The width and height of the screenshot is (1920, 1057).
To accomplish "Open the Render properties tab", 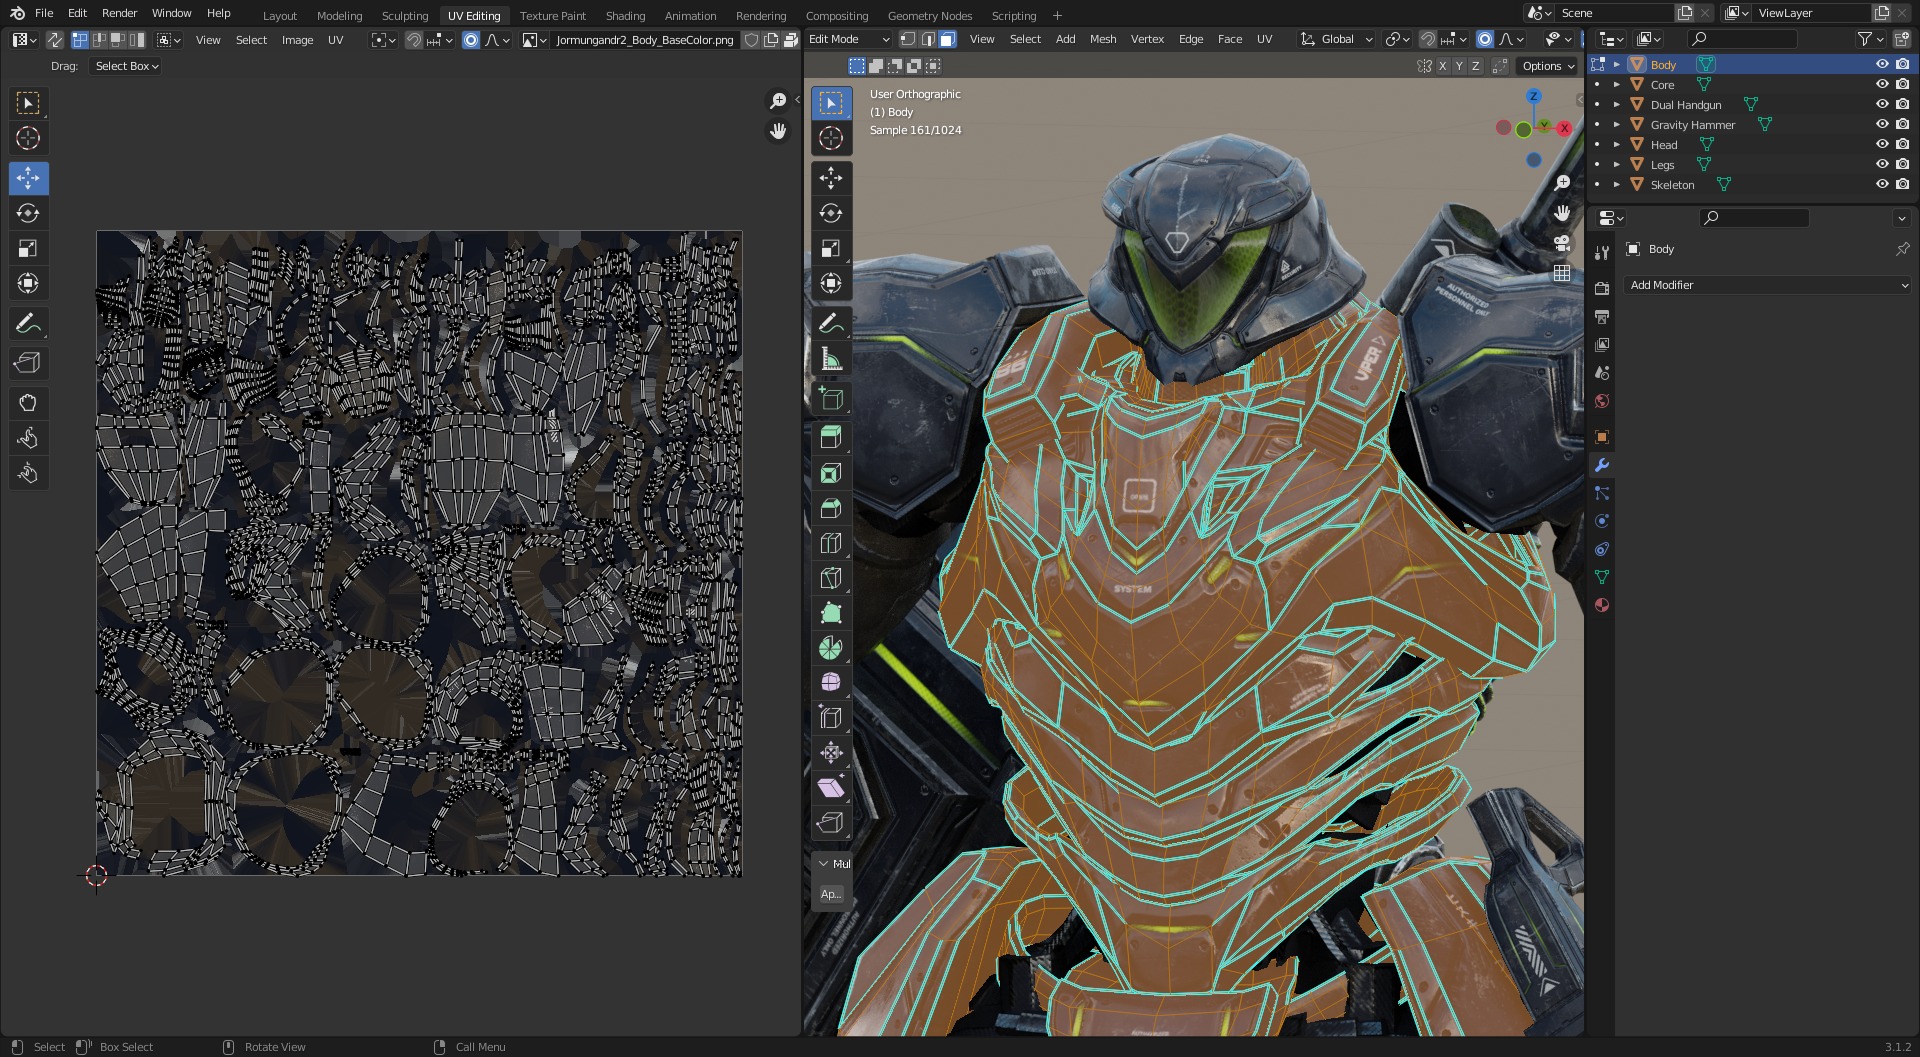I will [1602, 288].
